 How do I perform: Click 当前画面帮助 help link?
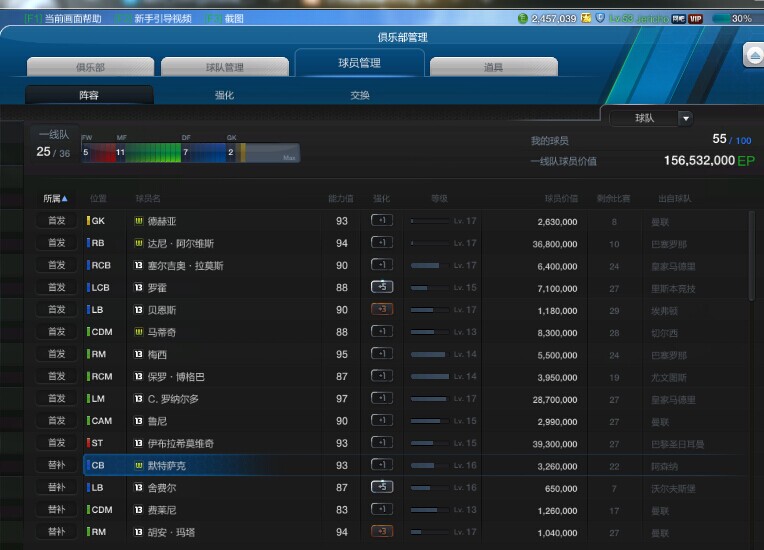73,19
